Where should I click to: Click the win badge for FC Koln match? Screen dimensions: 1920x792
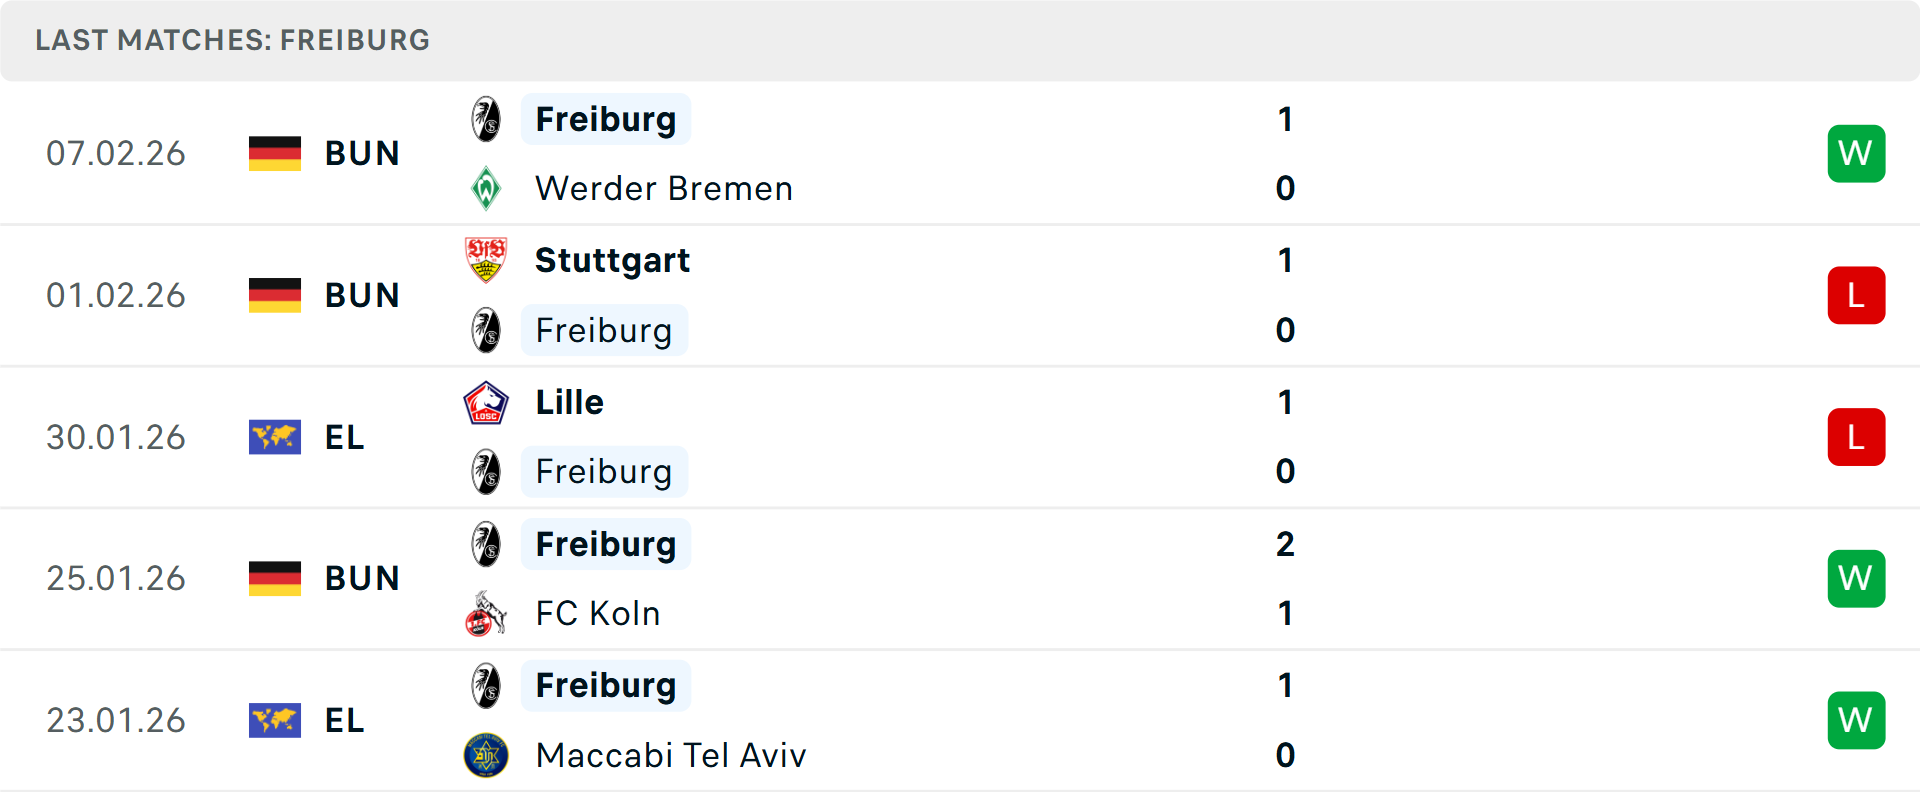tap(1856, 578)
